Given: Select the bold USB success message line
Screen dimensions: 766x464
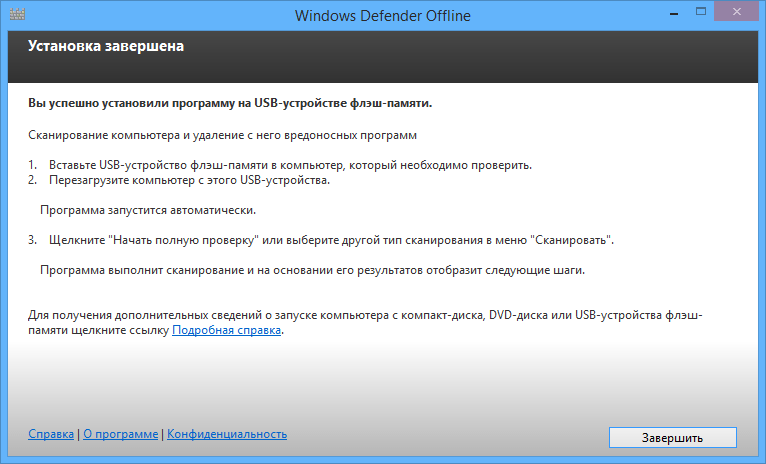Looking at the screenshot, I should coord(230,104).
